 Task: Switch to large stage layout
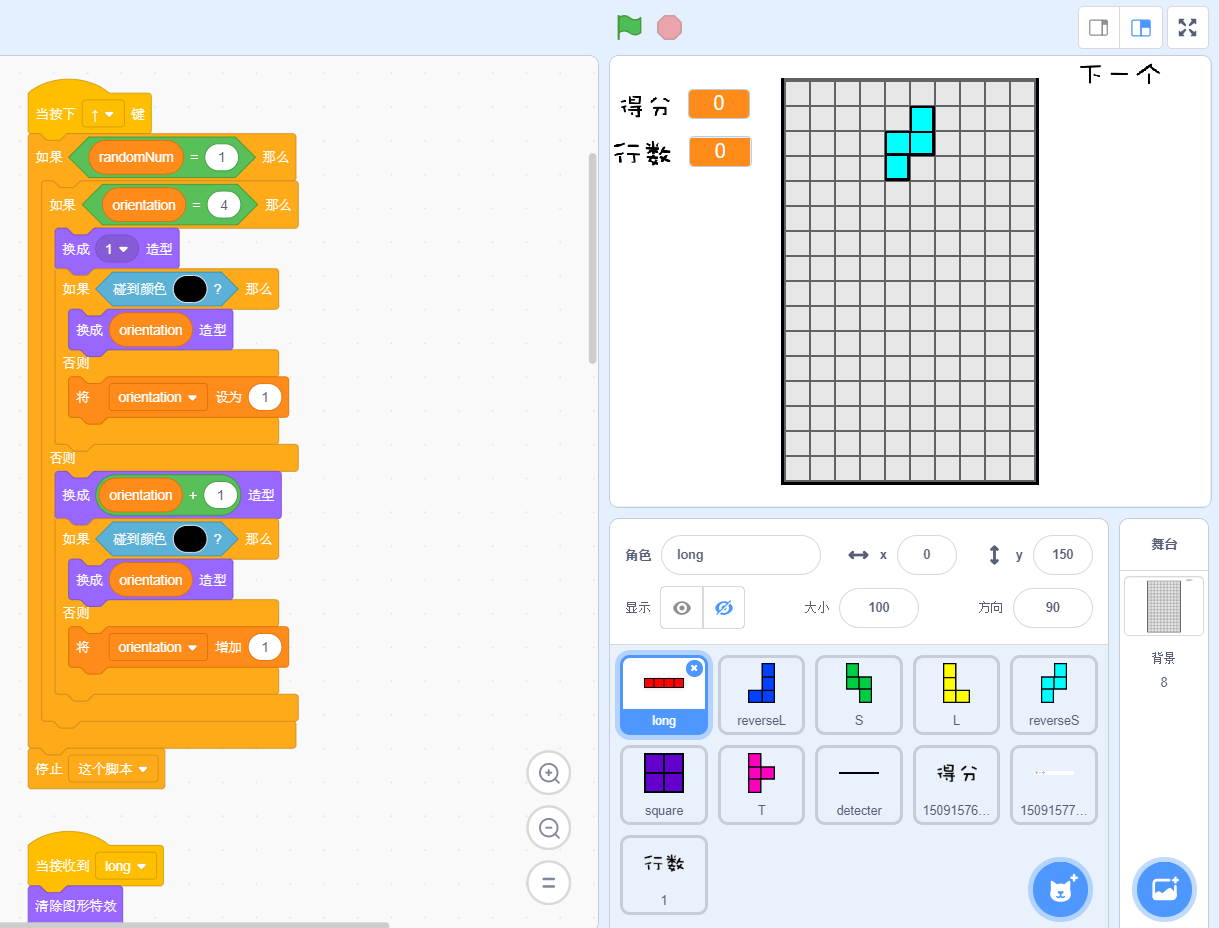[x=1140, y=27]
